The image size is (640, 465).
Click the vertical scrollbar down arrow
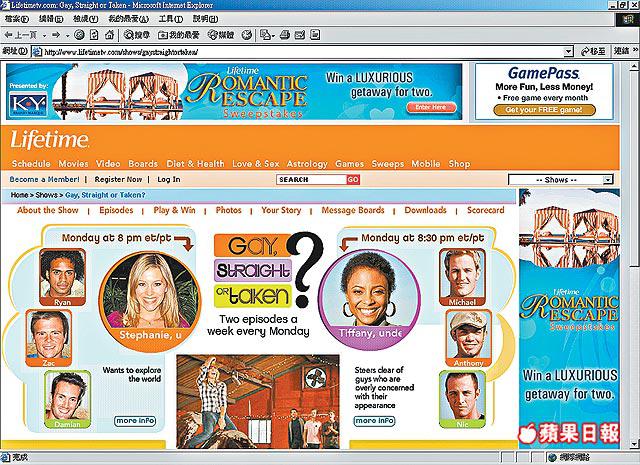point(634,445)
